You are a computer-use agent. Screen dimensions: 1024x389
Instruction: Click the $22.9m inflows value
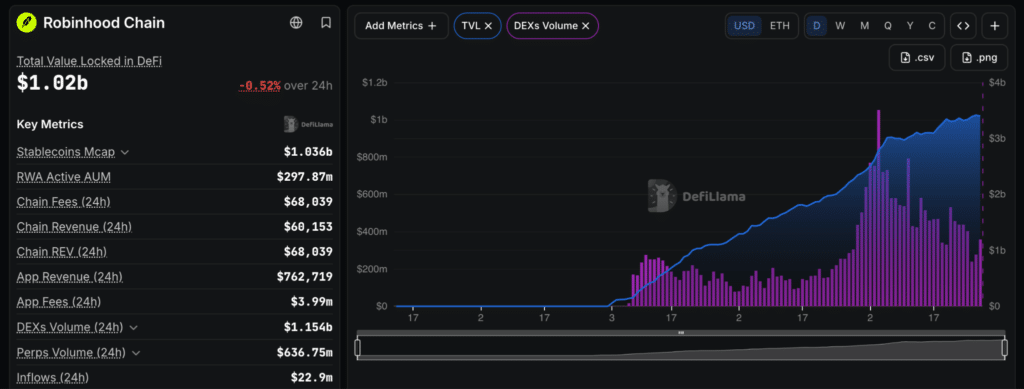click(312, 377)
